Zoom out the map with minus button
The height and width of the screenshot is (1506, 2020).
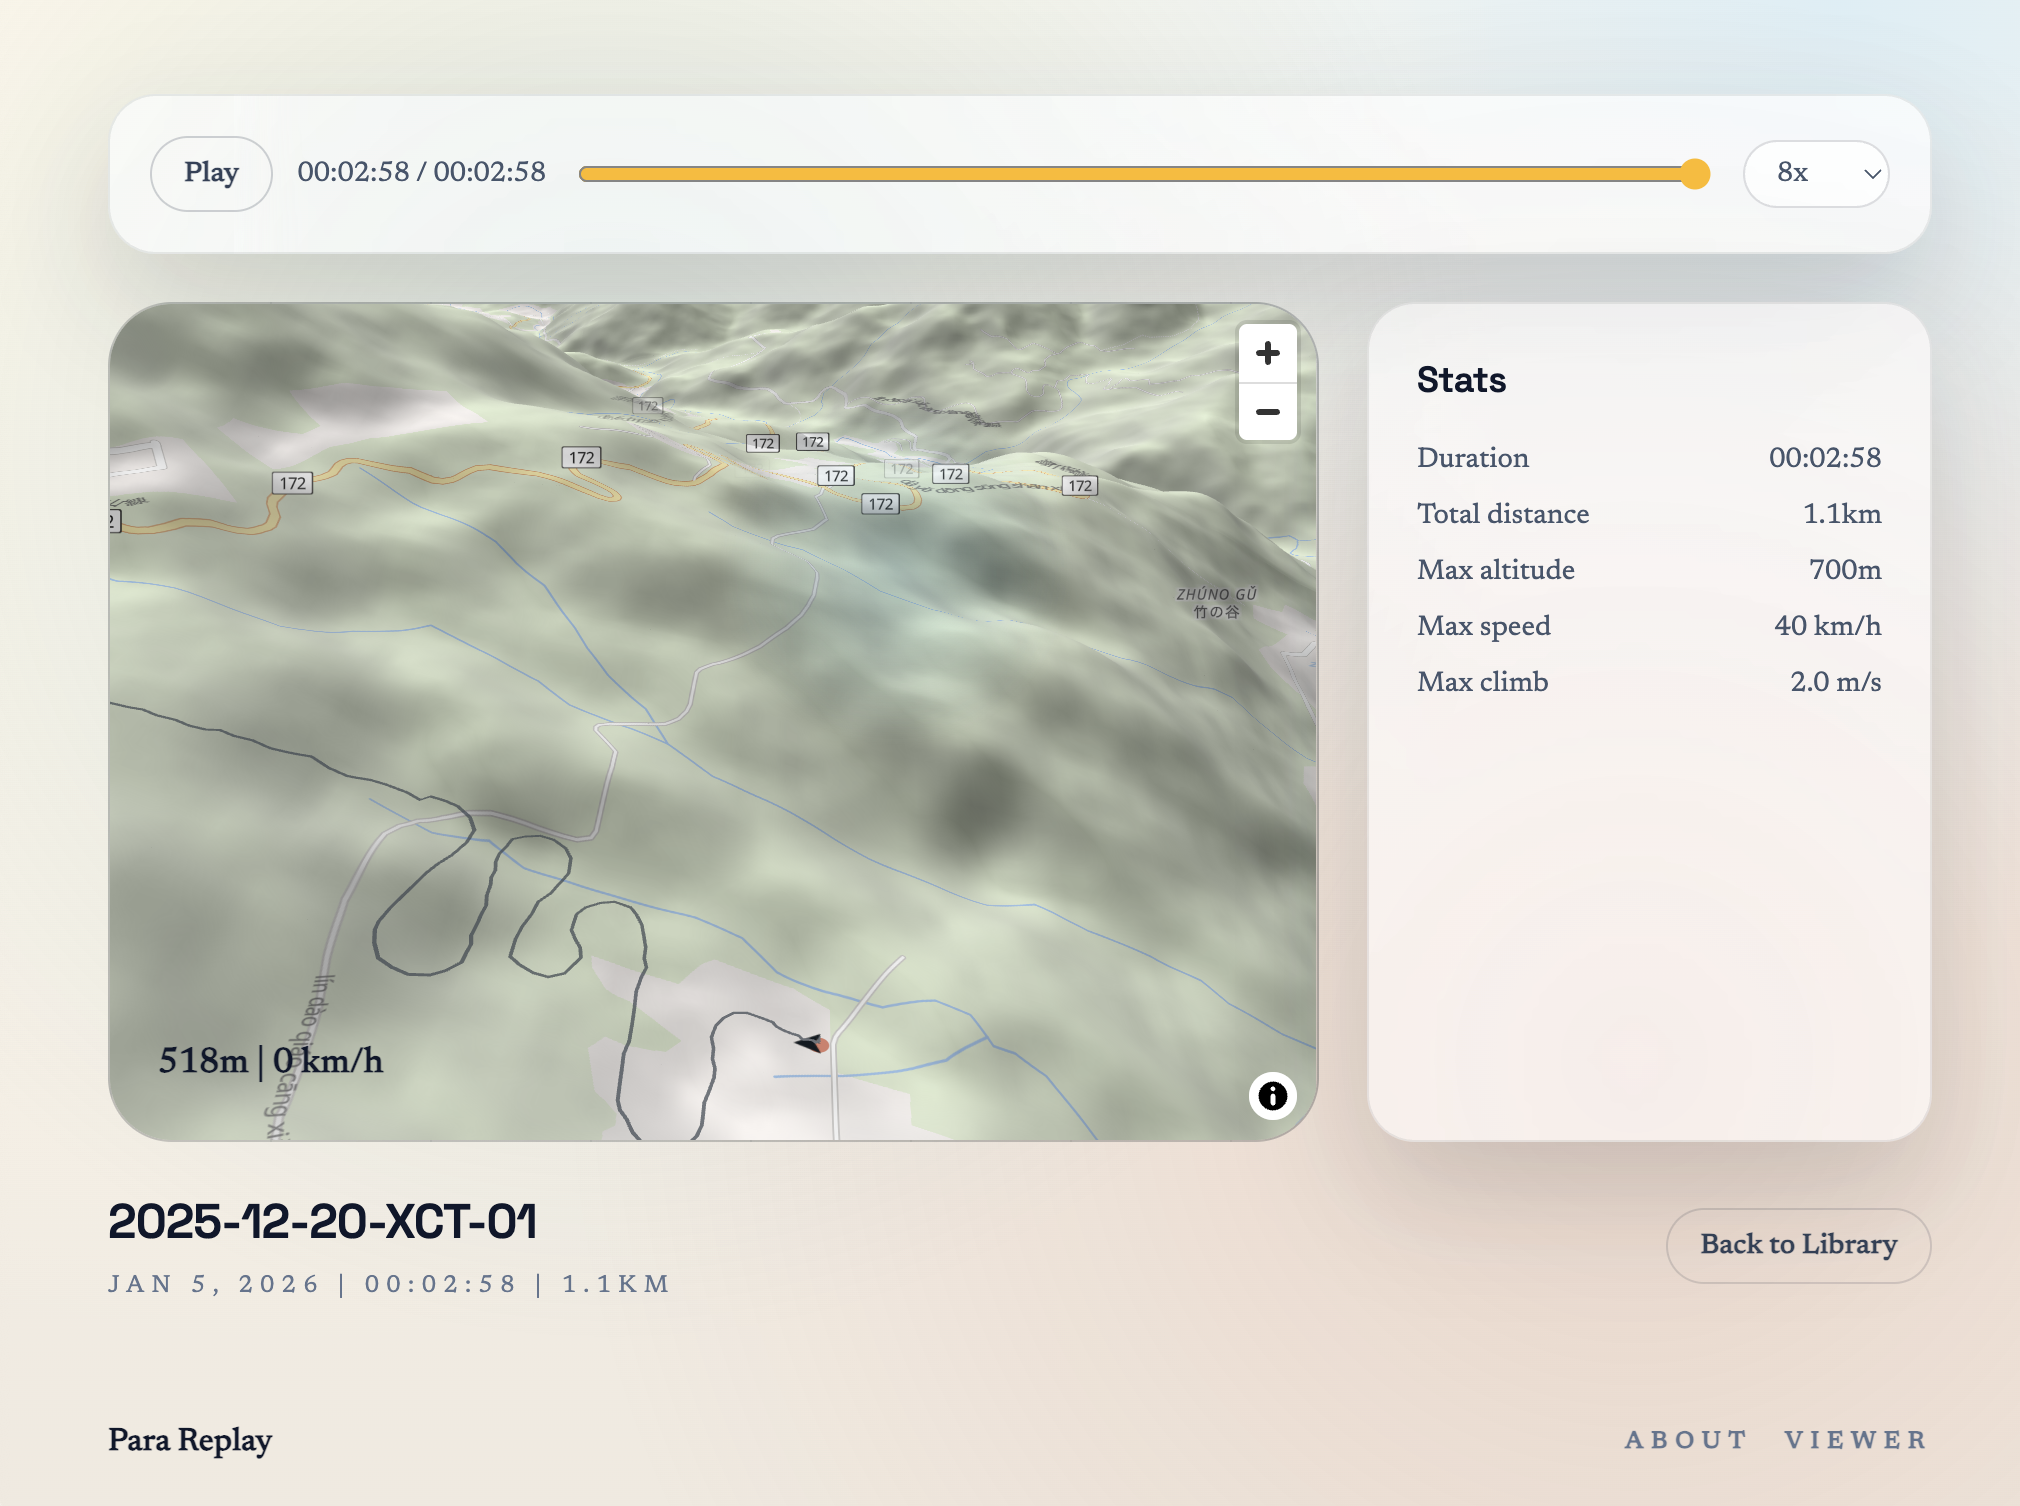1267,412
